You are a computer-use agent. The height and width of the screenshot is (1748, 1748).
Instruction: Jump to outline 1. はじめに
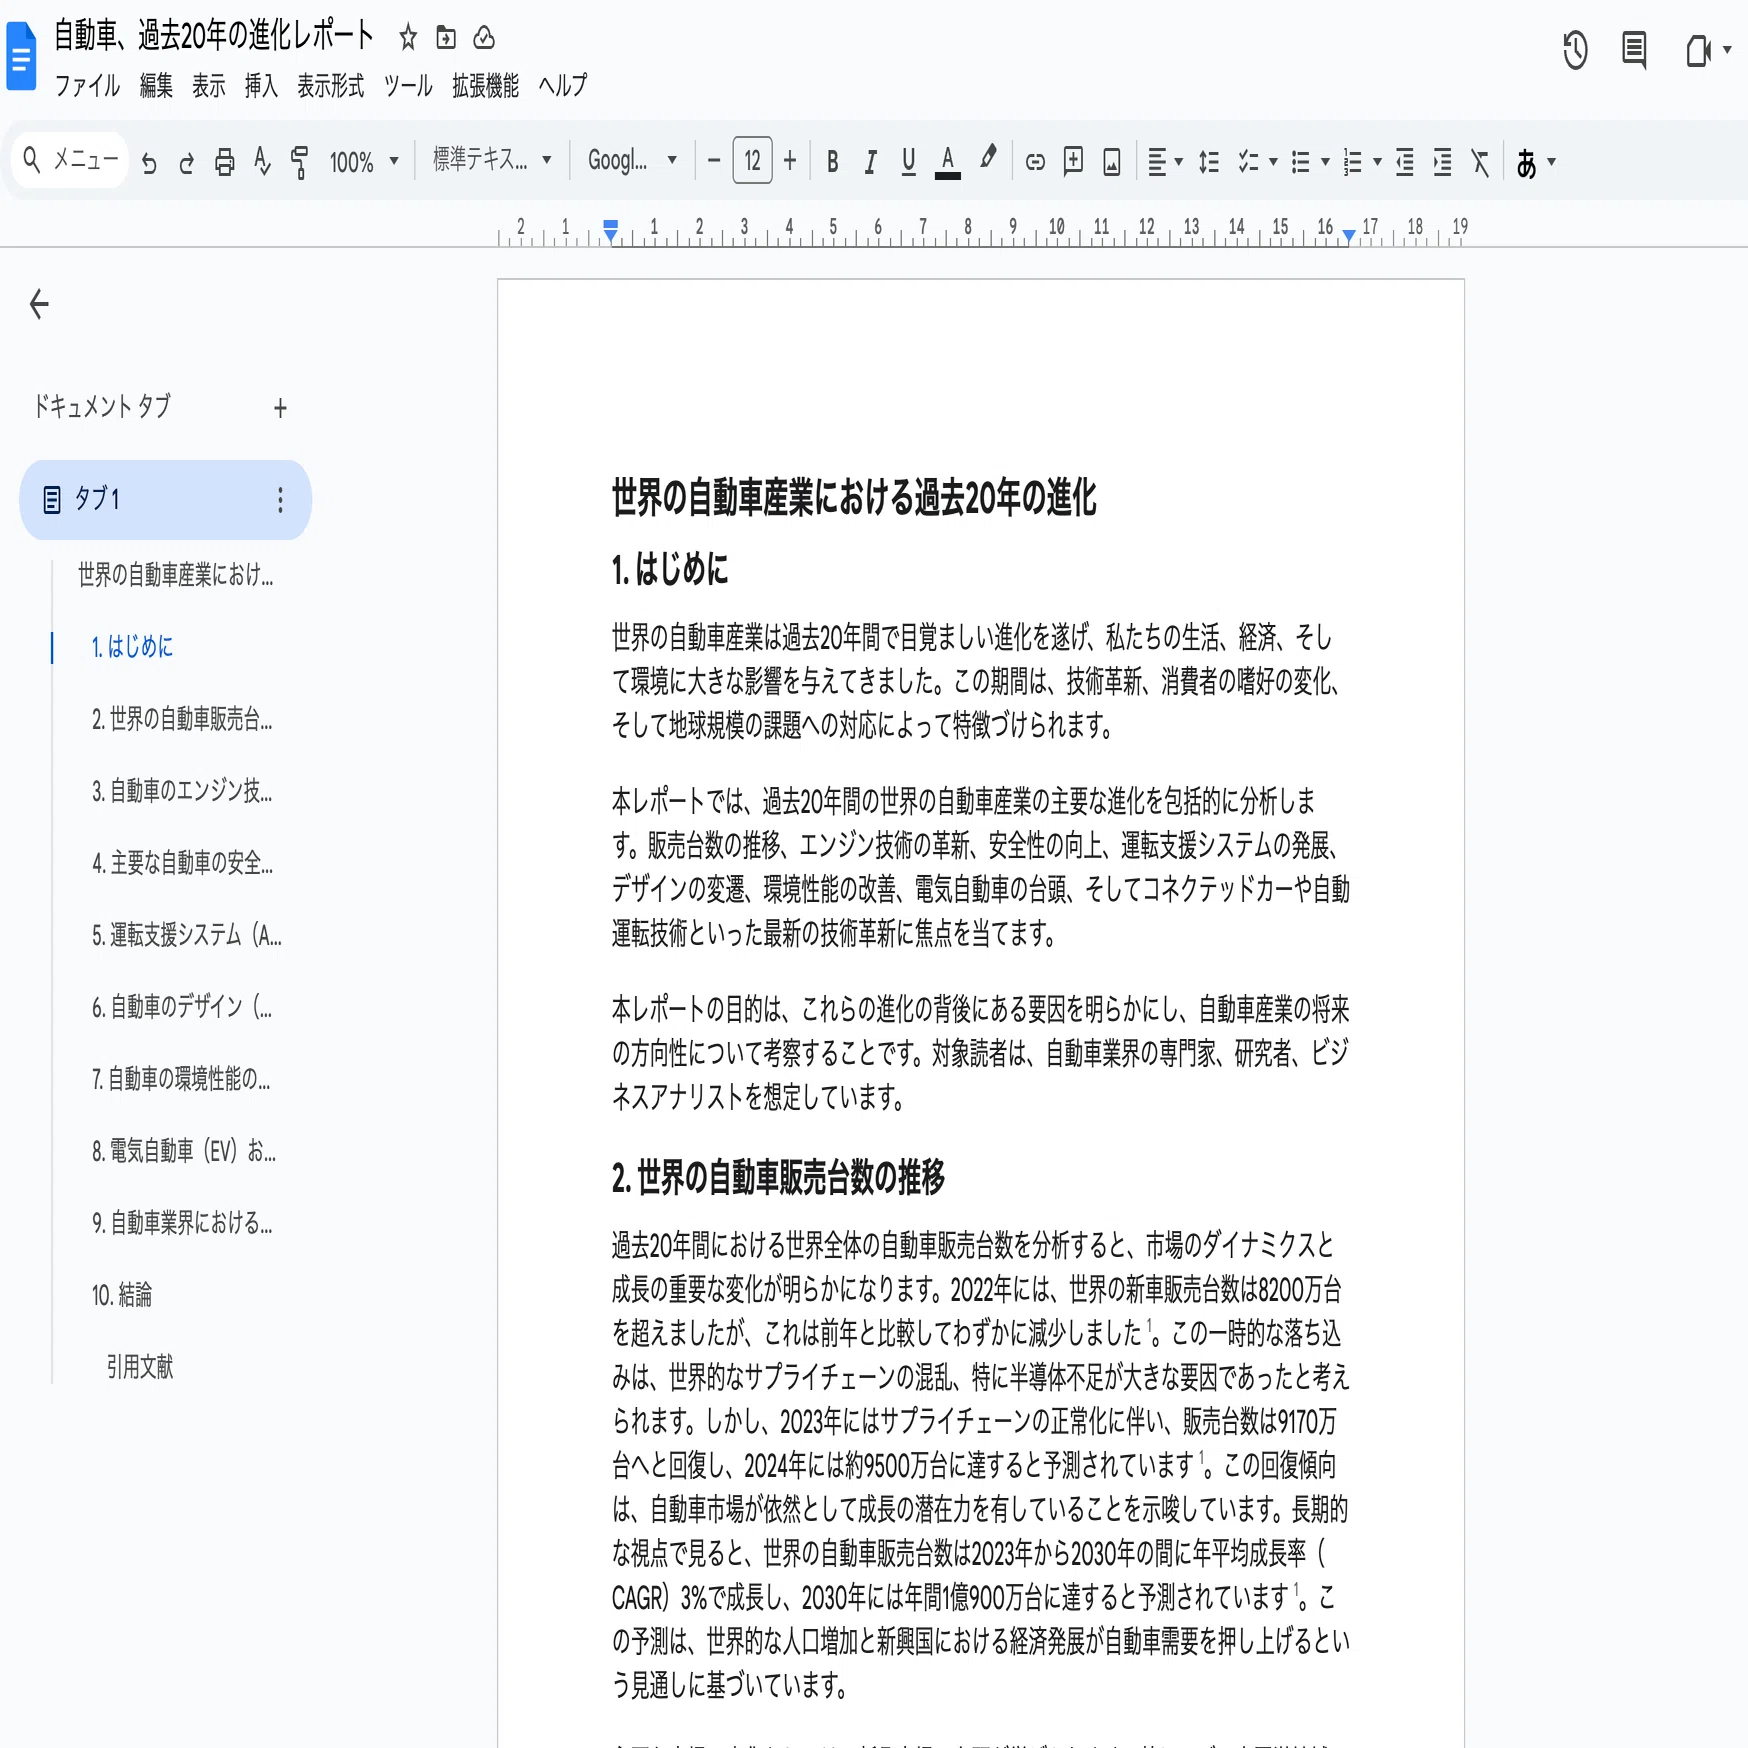[x=132, y=647]
